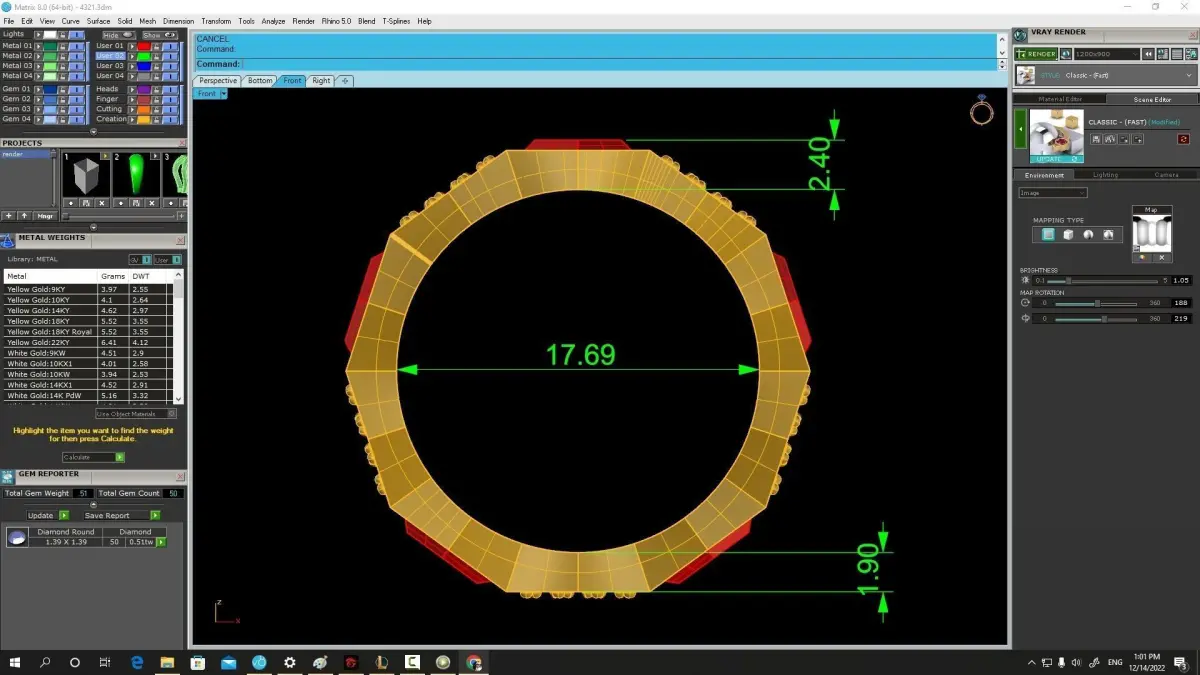1200x675 pixels.
Task: Expand the arrow beside User 03 layer
Action: (132, 66)
